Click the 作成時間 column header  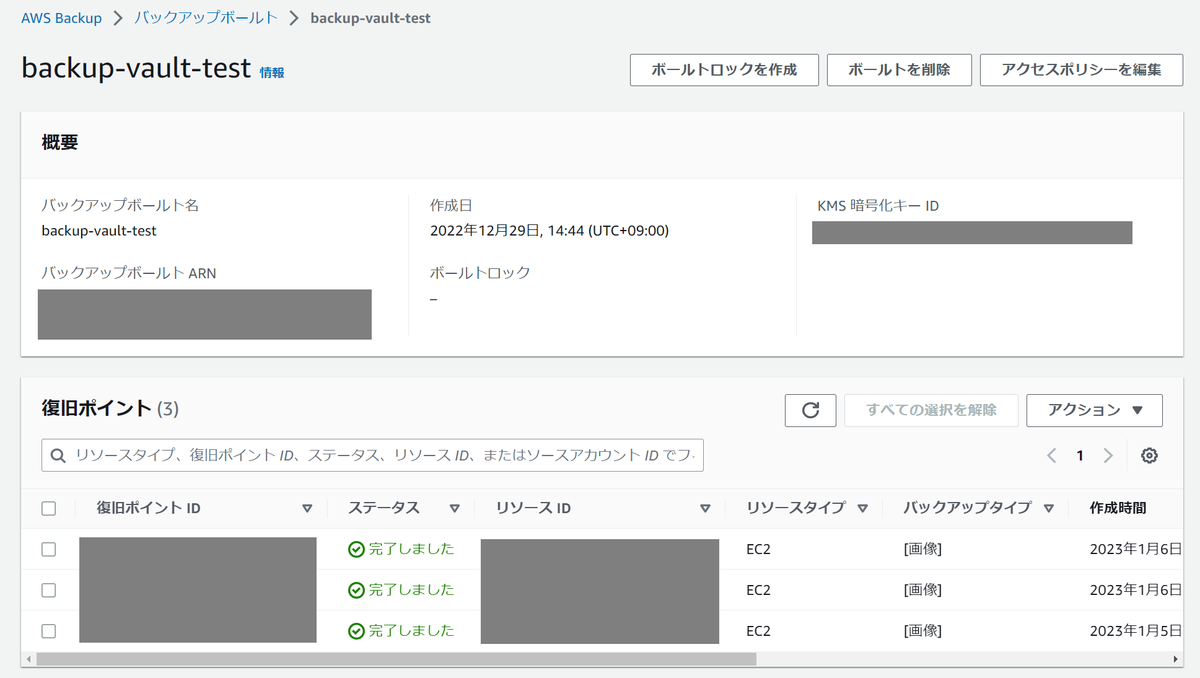tap(1118, 509)
